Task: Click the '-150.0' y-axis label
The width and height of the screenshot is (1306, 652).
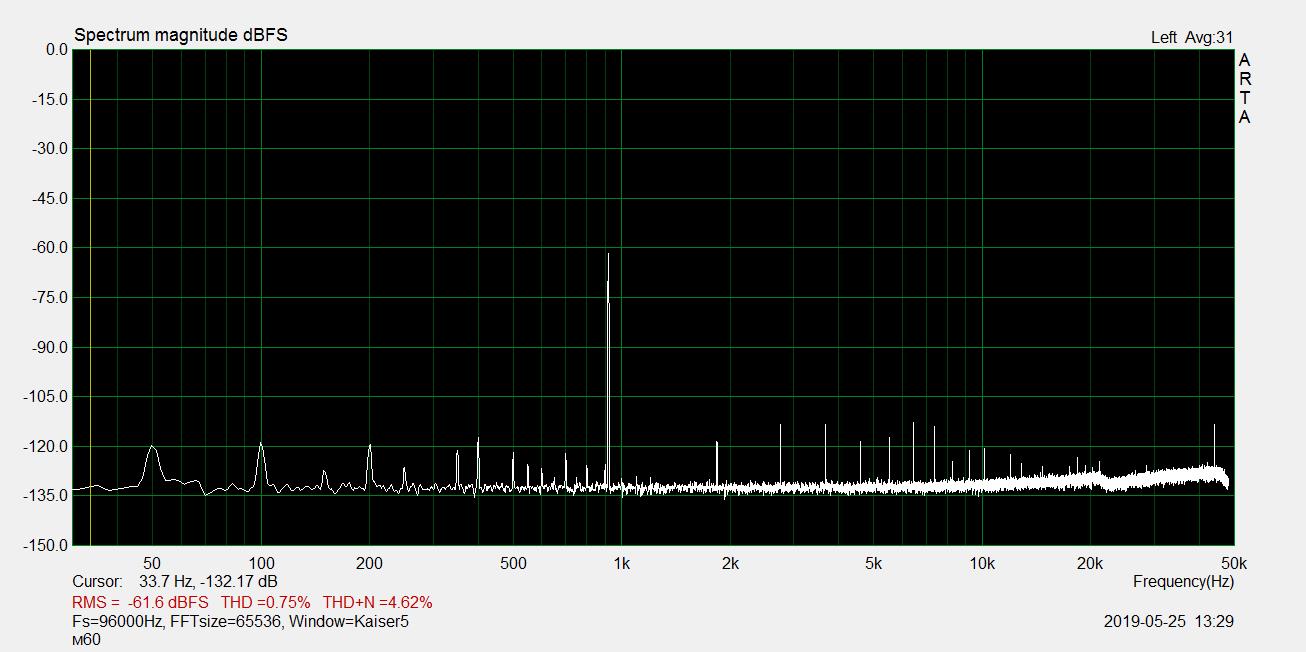Action: tap(45, 546)
